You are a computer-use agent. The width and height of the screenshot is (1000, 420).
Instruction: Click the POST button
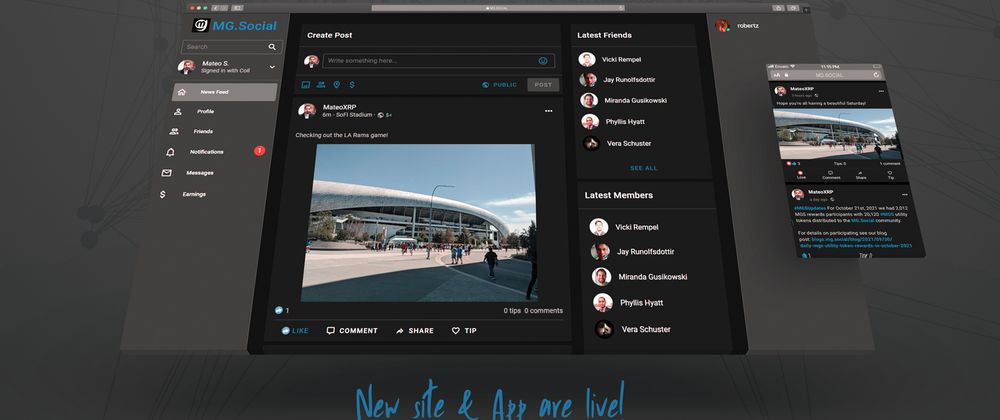click(x=543, y=85)
